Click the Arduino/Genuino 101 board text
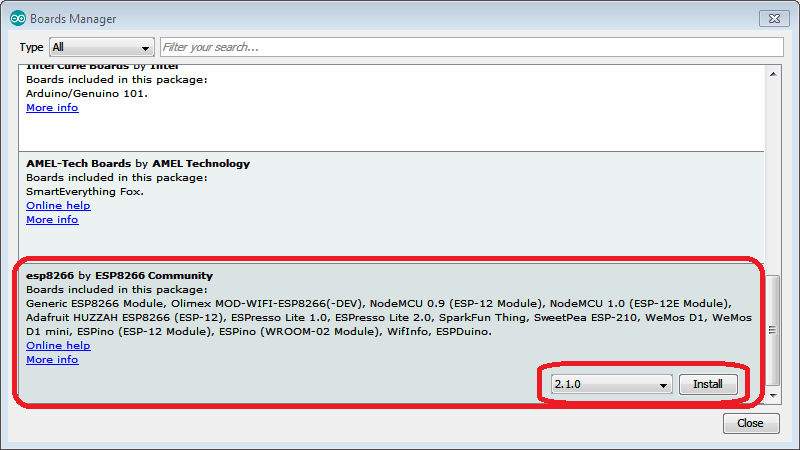The width and height of the screenshot is (800, 450). point(87,94)
